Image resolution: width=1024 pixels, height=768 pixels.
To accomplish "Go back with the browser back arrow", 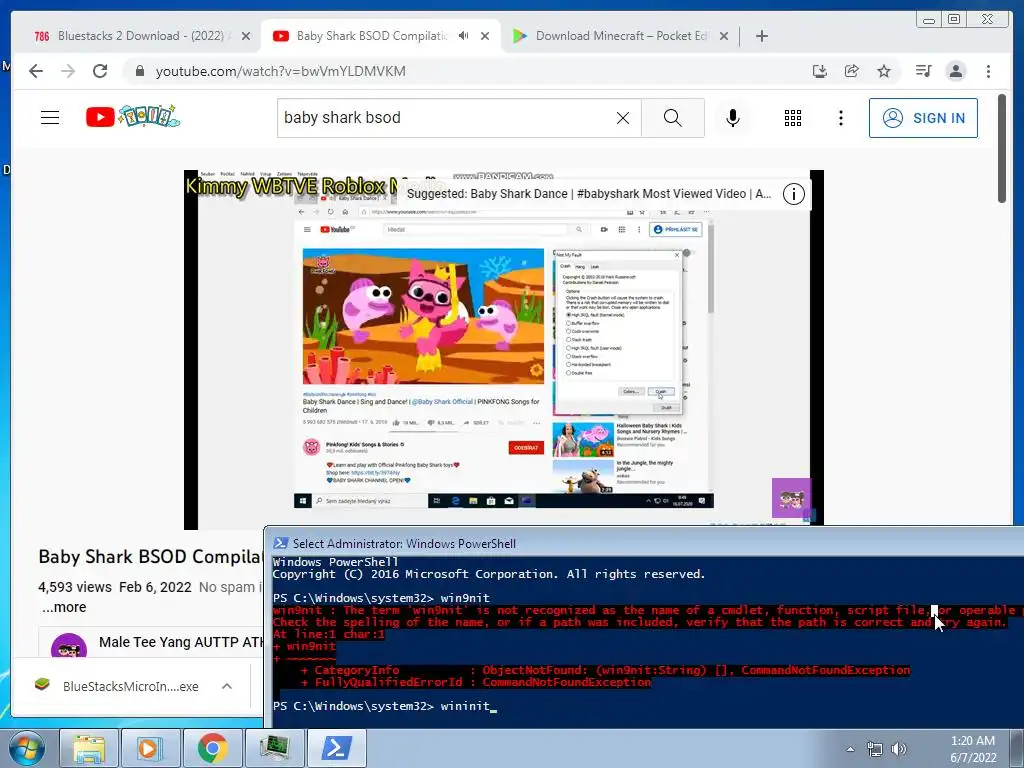I will coord(36,71).
